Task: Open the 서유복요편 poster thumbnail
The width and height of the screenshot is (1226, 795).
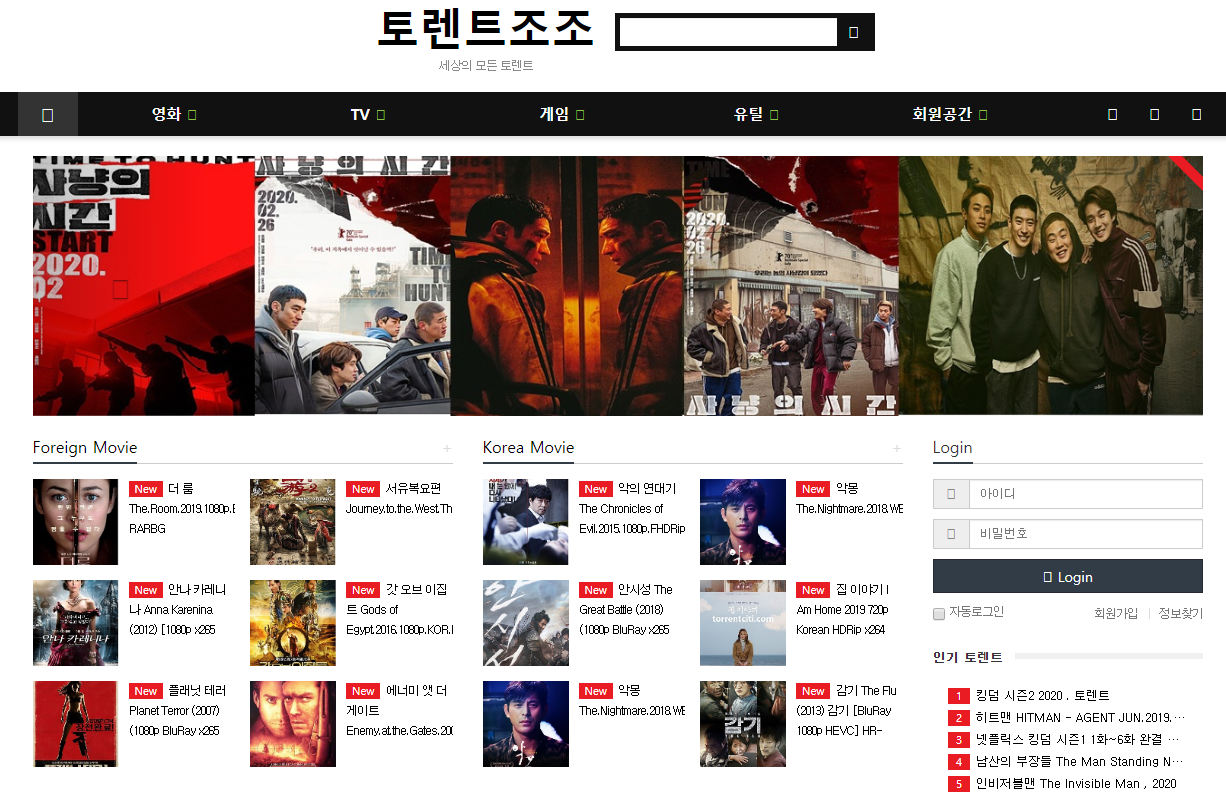Action: 292,522
